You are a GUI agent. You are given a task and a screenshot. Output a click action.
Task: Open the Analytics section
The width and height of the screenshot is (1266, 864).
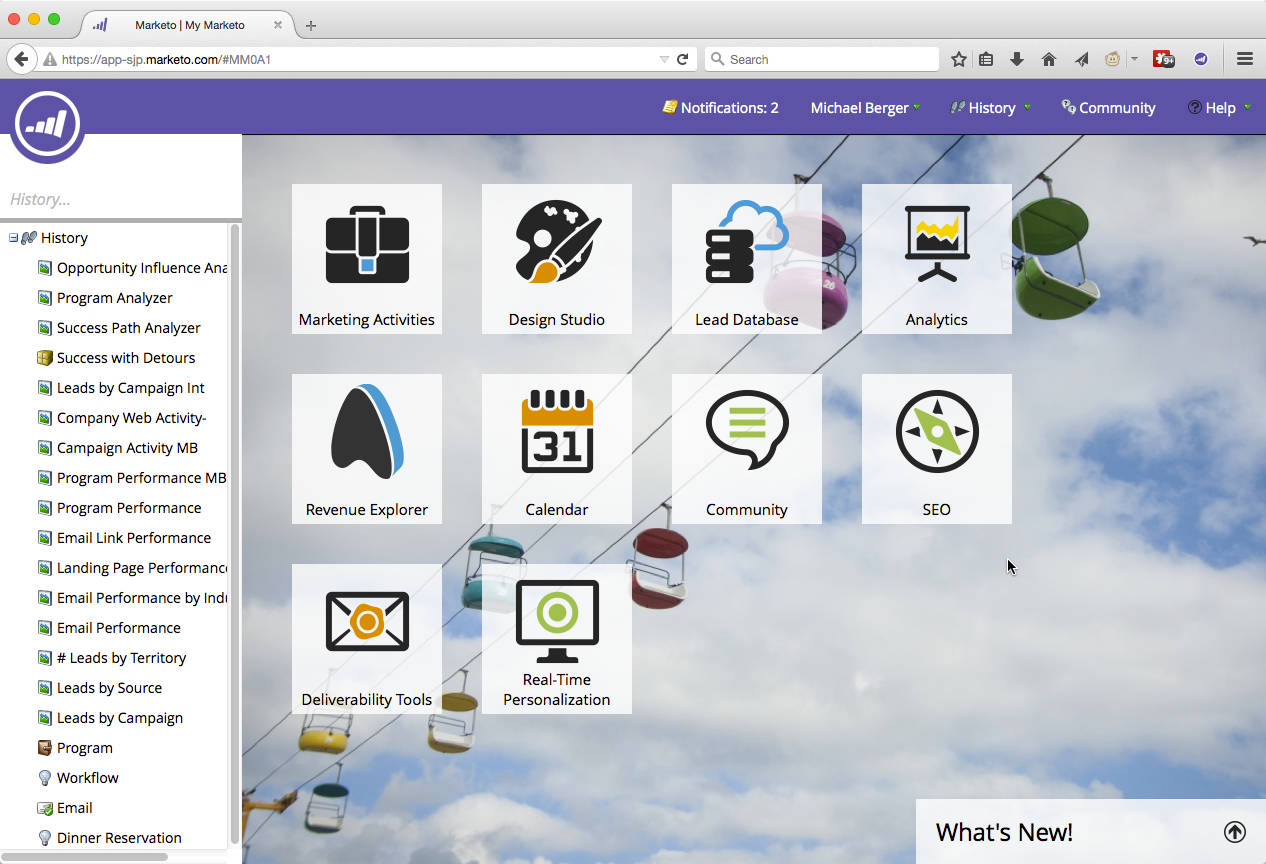[x=936, y=258]
